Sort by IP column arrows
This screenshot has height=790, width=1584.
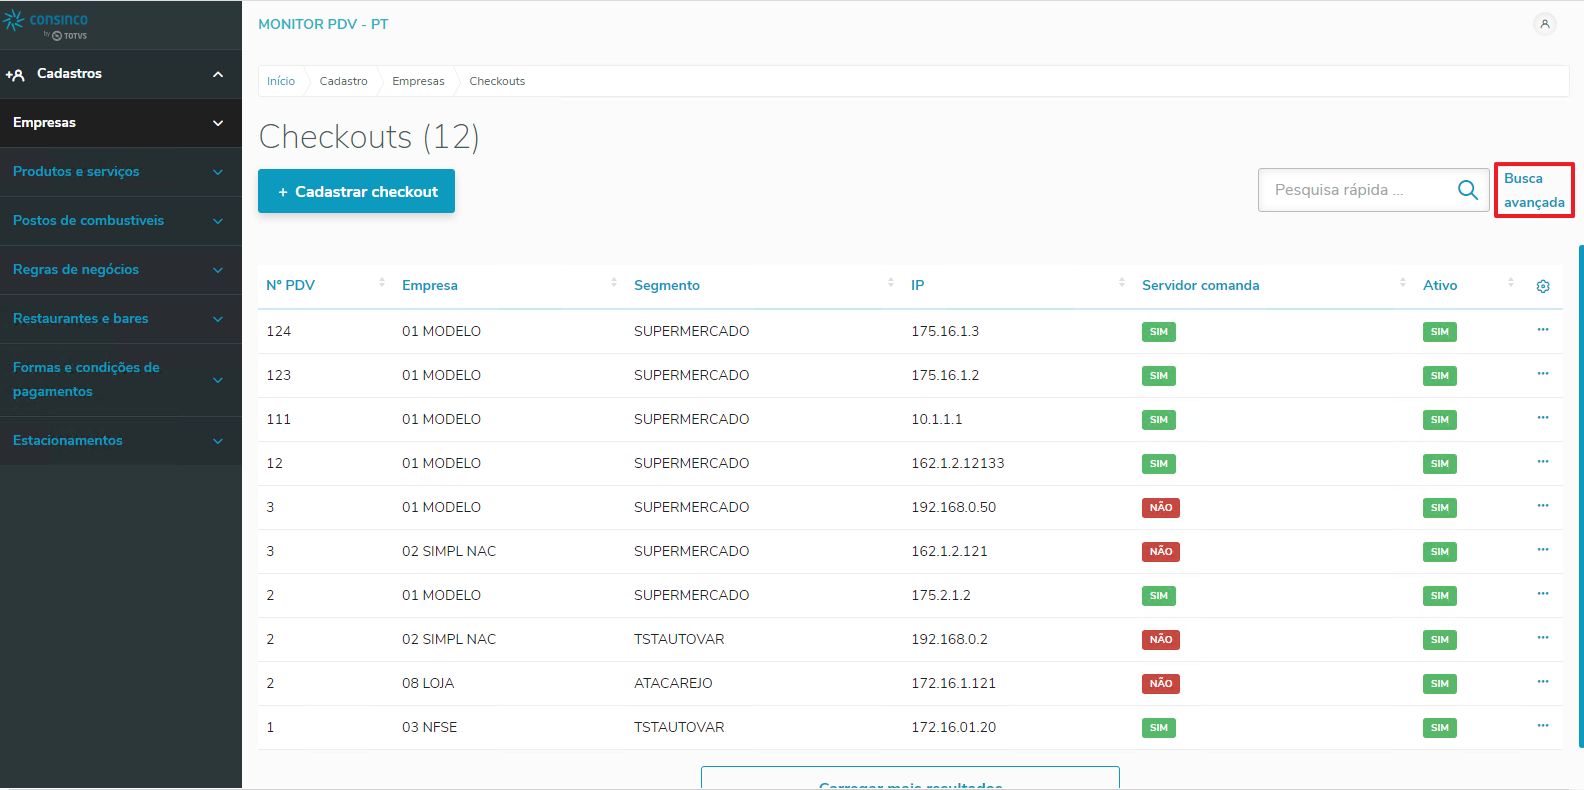(1121, 283)
